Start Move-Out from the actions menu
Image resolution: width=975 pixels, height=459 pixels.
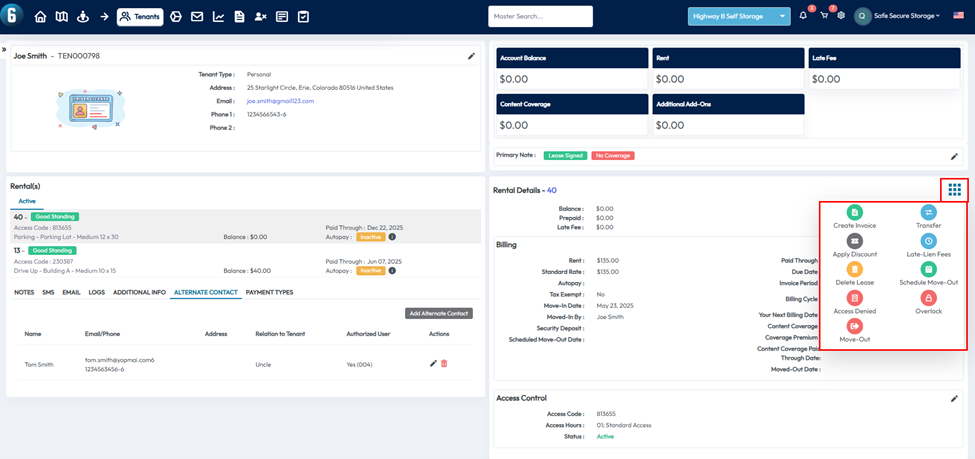(x=854, y=326)
